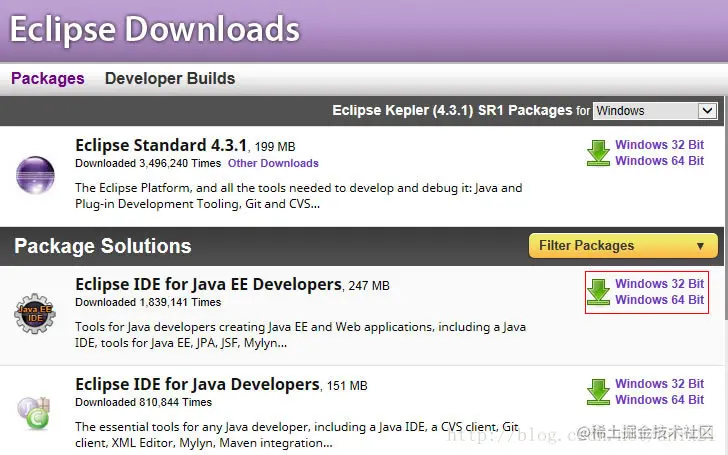Open the Windows platform dropdown
728x455 pixels.
click(655, 111)
